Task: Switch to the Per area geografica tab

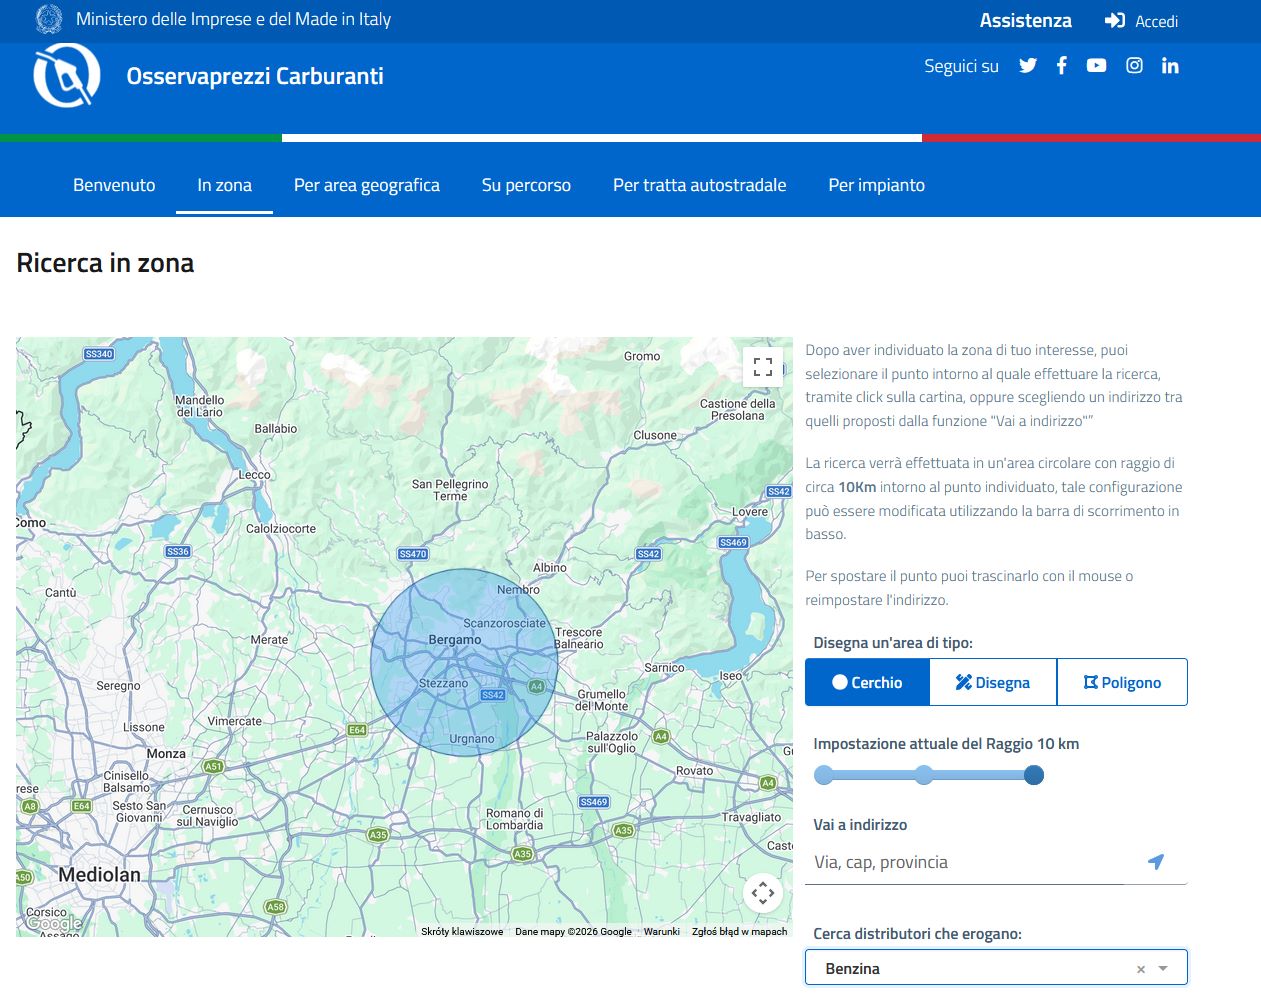Action: pyautogui.click(x=366, y=185)
